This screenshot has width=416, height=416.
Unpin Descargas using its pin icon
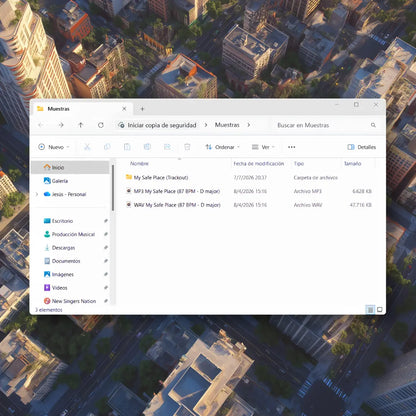tap(106, 247)
